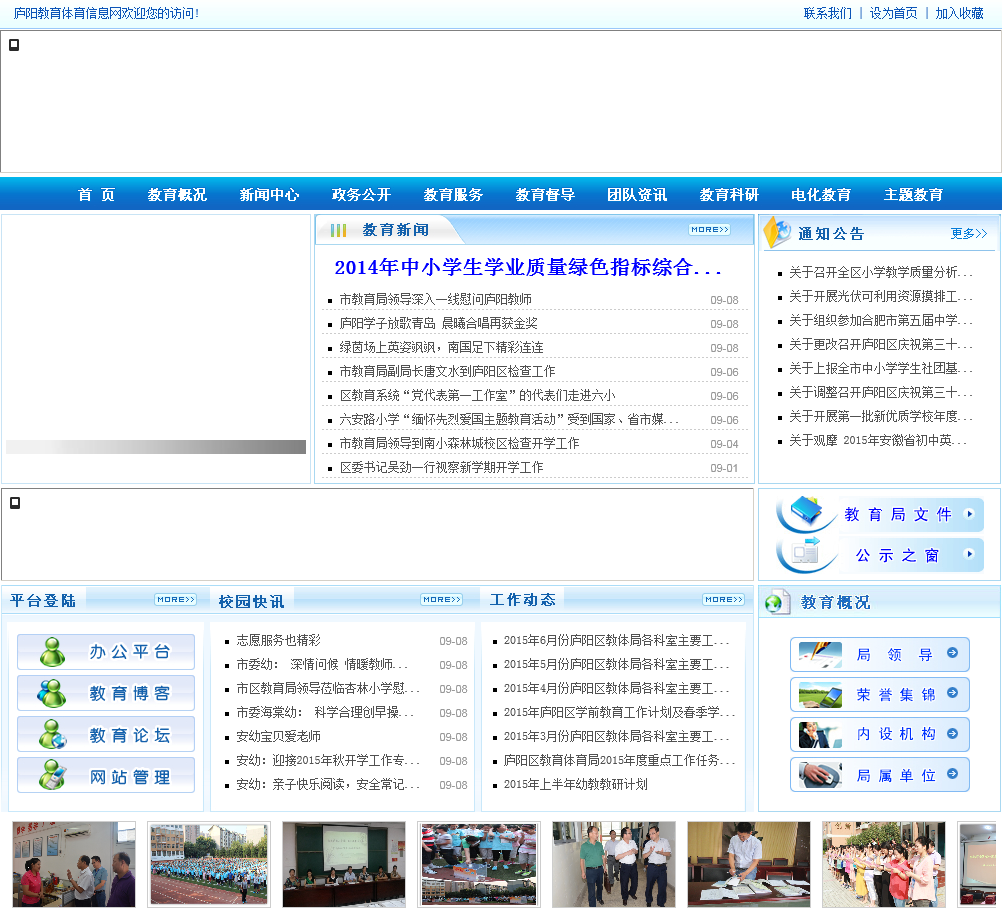The width and height of the screenshot is (1002, 911).
Task: Open notice 关于开展光伏可利用资源摸排工
Action: click(881, 296)
